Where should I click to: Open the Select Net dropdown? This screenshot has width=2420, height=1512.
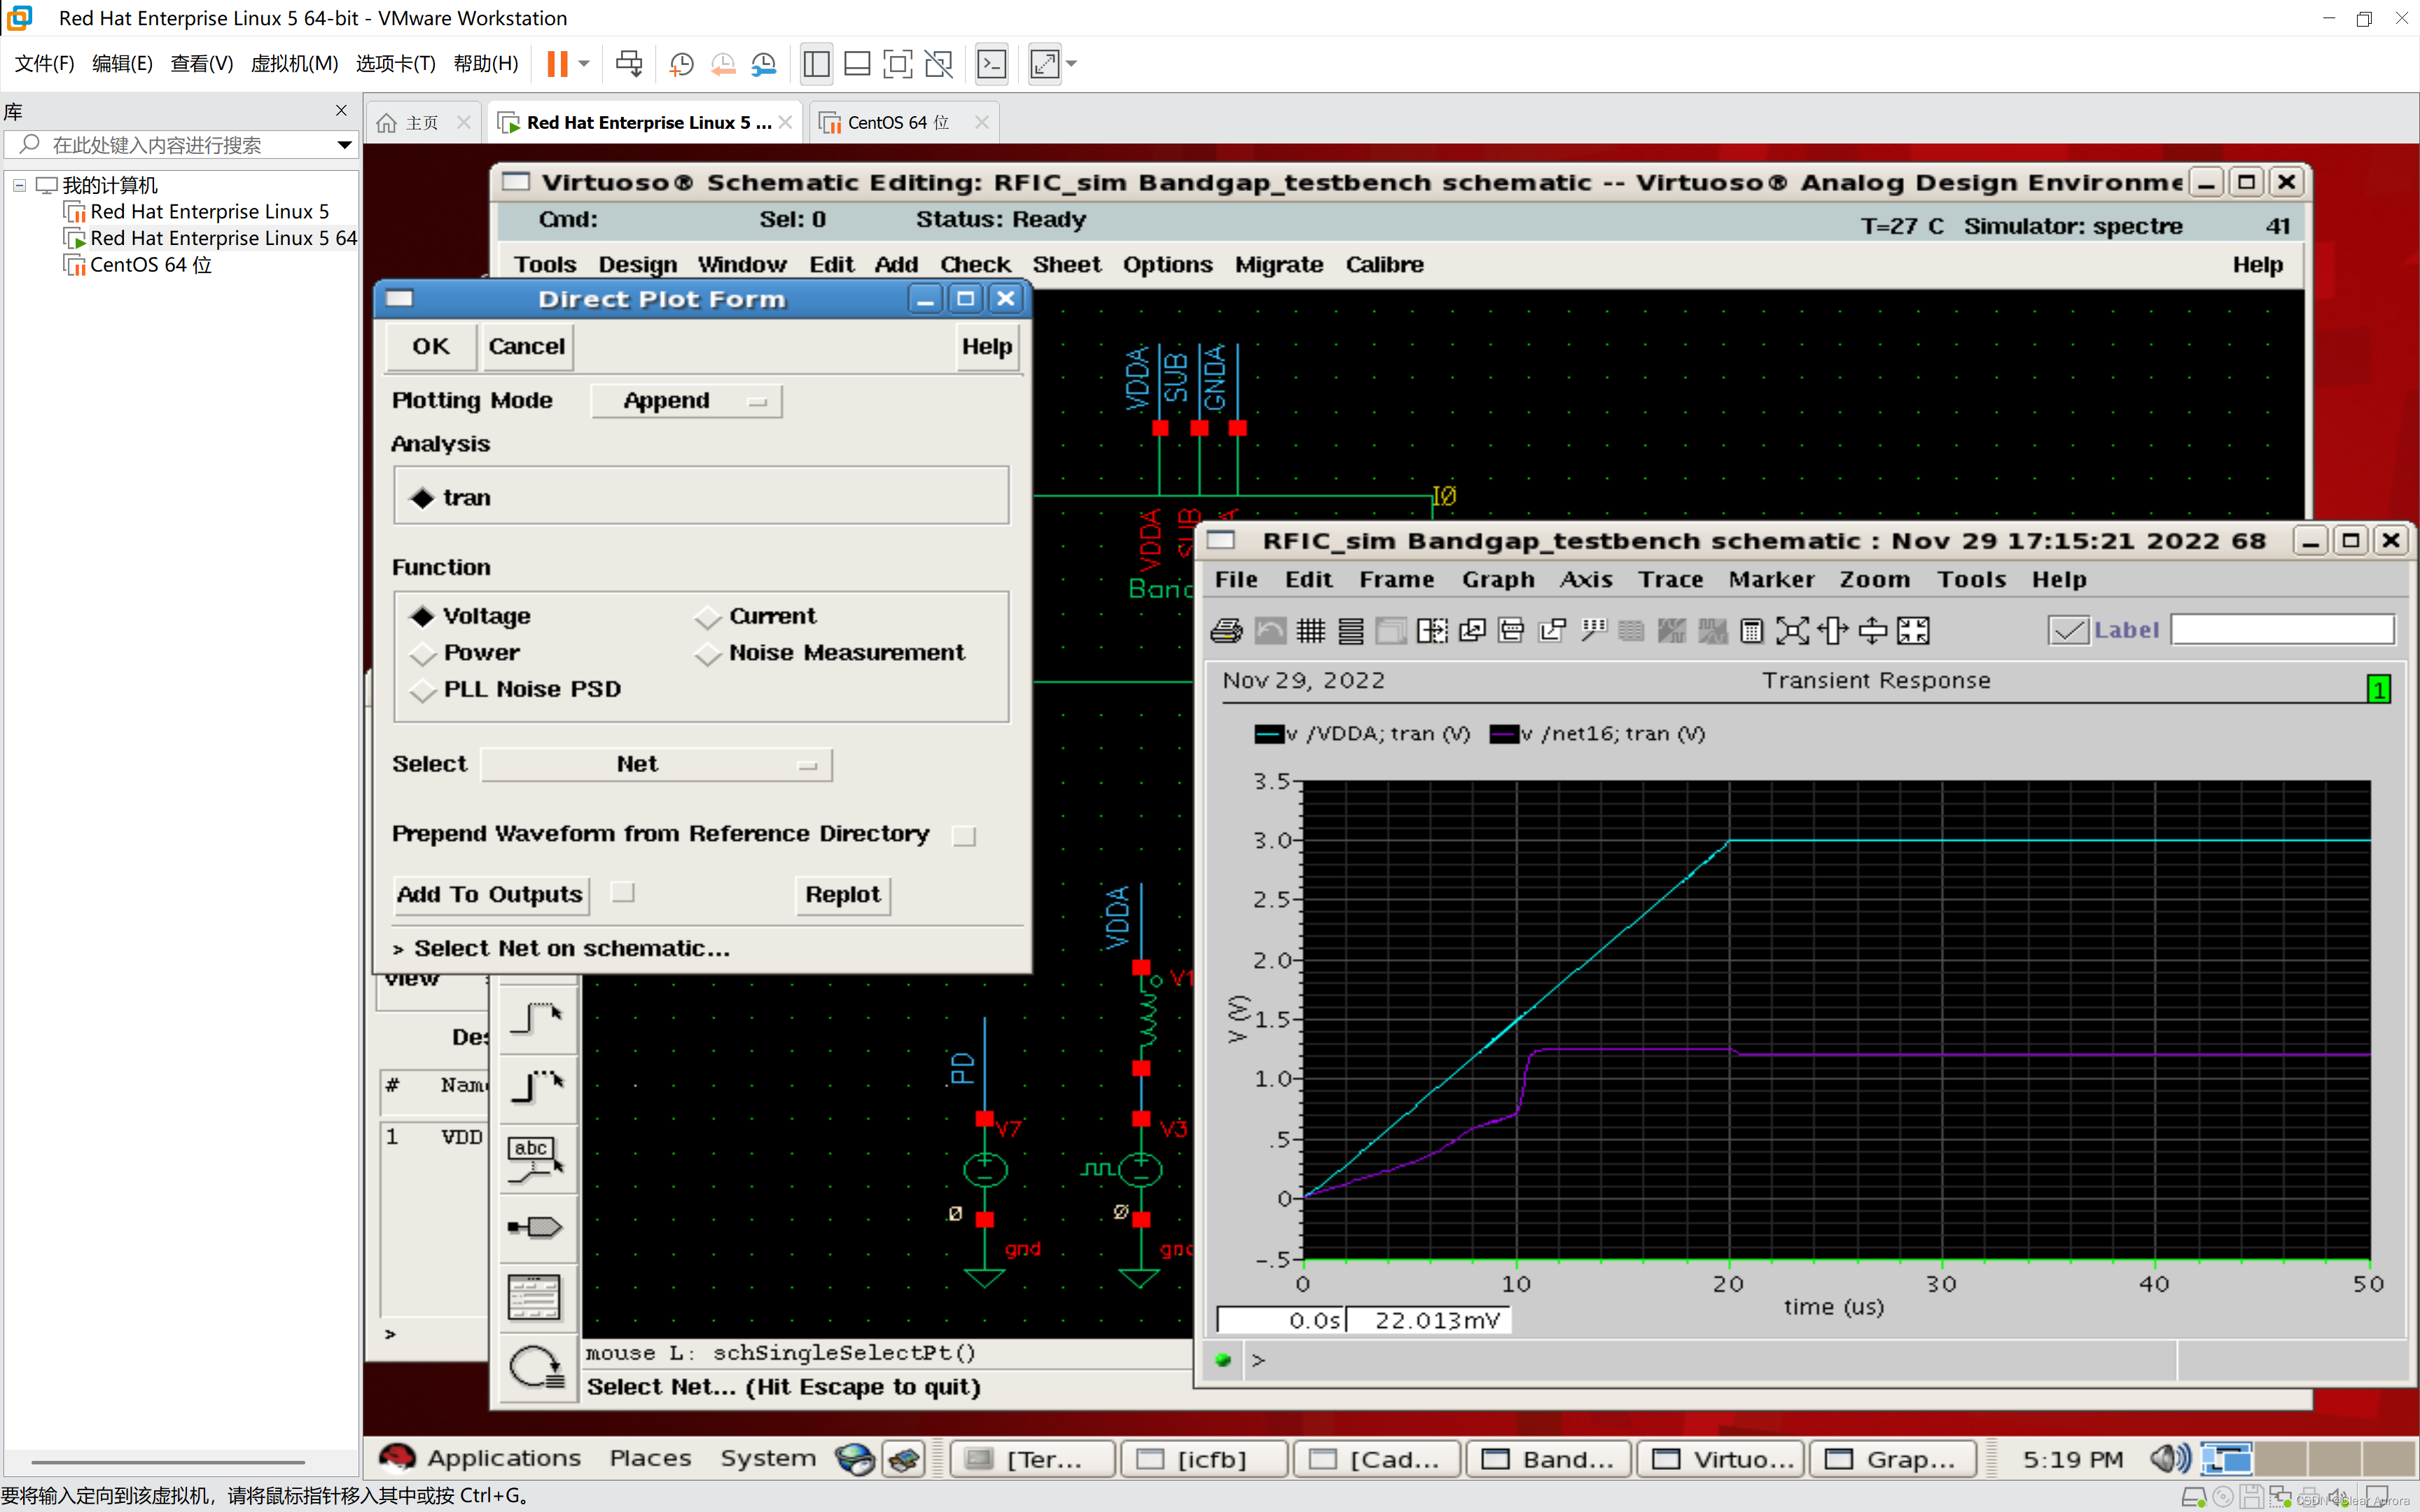656,764
